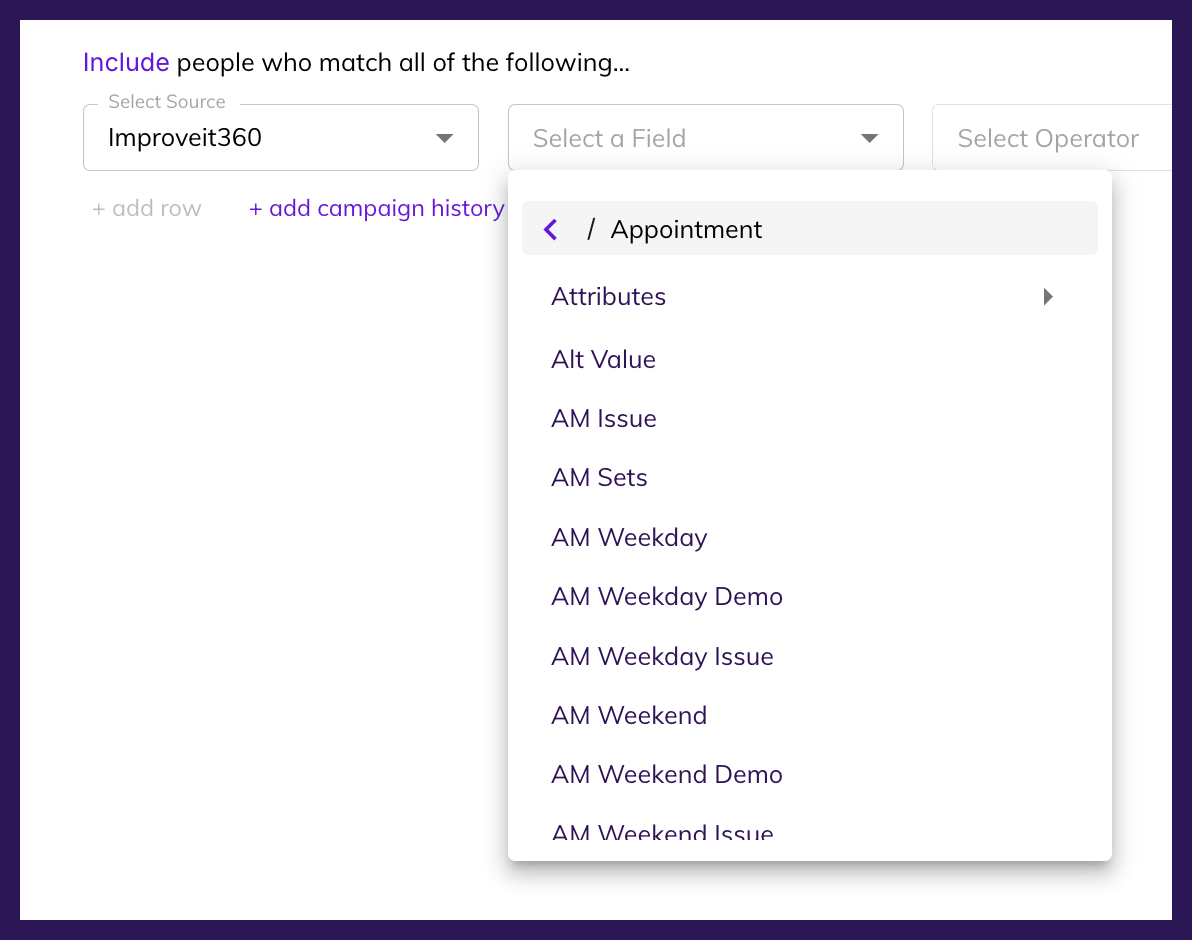Screen dimensions: 1192x940
Task: Pick AM Weekday Demo from the list
Action: (x=667, y=596)
